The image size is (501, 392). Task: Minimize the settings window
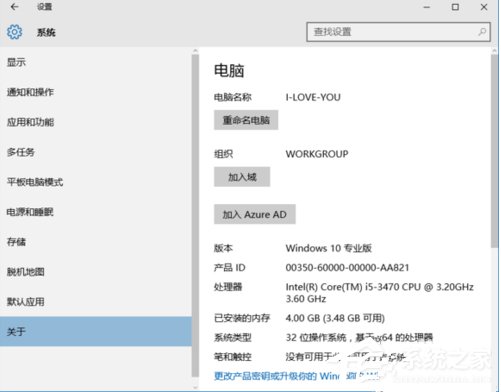coord(427,7)
